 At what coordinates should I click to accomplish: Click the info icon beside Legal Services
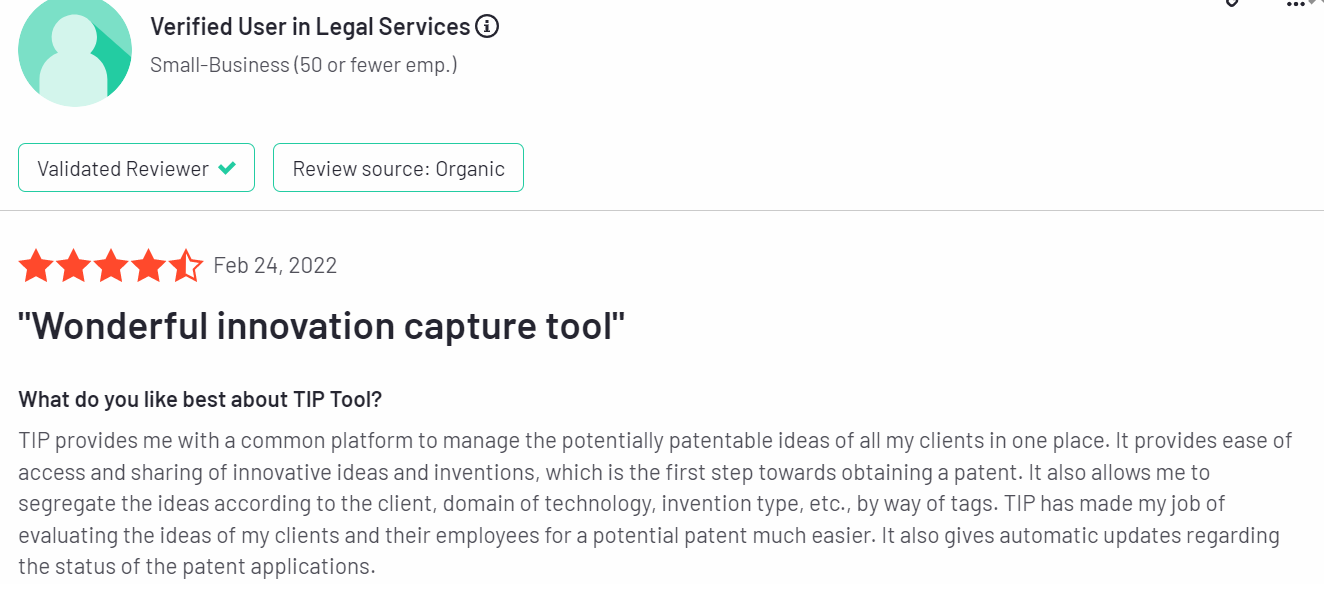[487, 27]
